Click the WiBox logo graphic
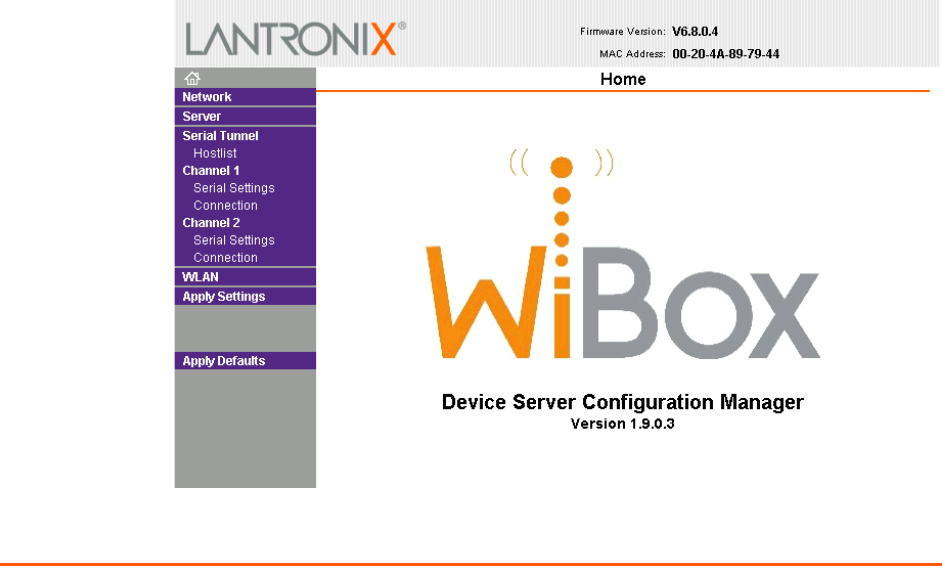 [x=622, y=253]
